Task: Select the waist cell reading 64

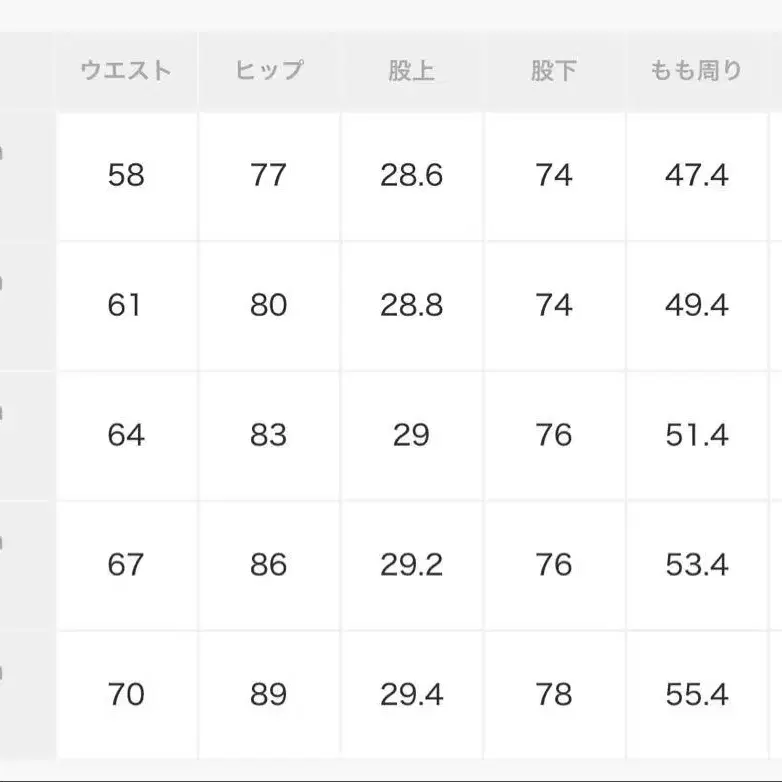Action: pyautogui.click(x=126, y=435)
